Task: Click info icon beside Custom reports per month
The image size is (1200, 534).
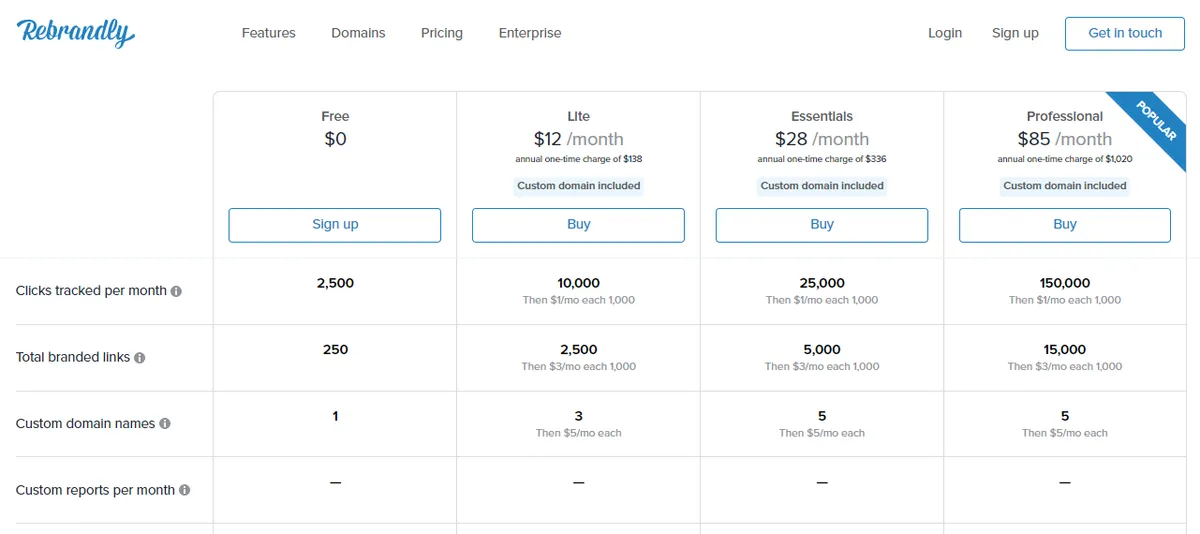Action: (184, 491)
